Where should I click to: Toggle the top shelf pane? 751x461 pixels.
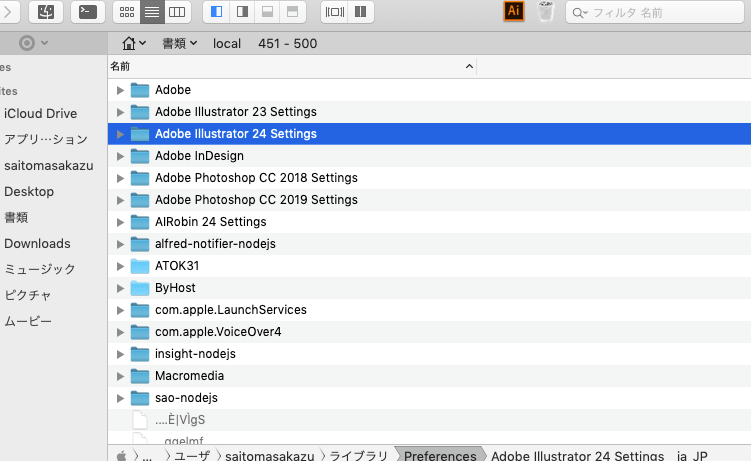293,12
